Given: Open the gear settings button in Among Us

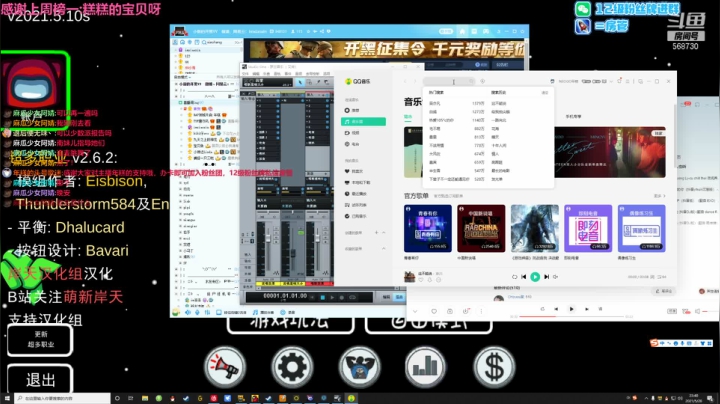Looking at the screenshot, I should (x=292, y=367).
